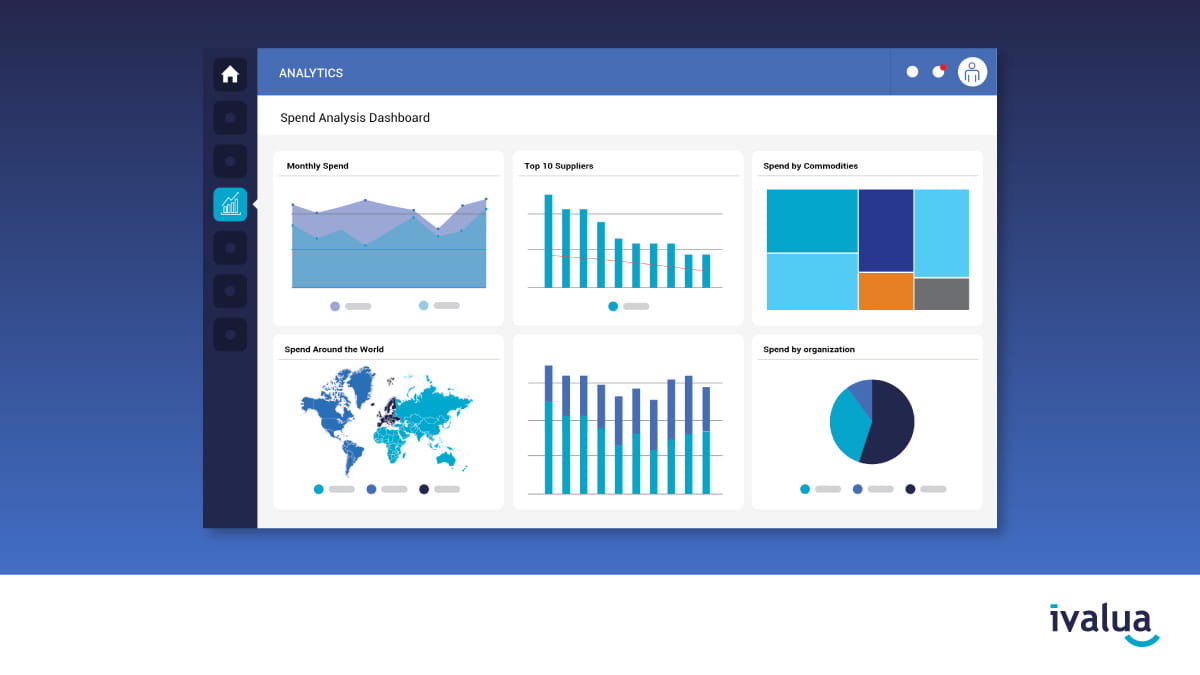Click the Spend Analysis Dashboard heading
Viewport: 1200px width, 675px height.
coord(354,117)
